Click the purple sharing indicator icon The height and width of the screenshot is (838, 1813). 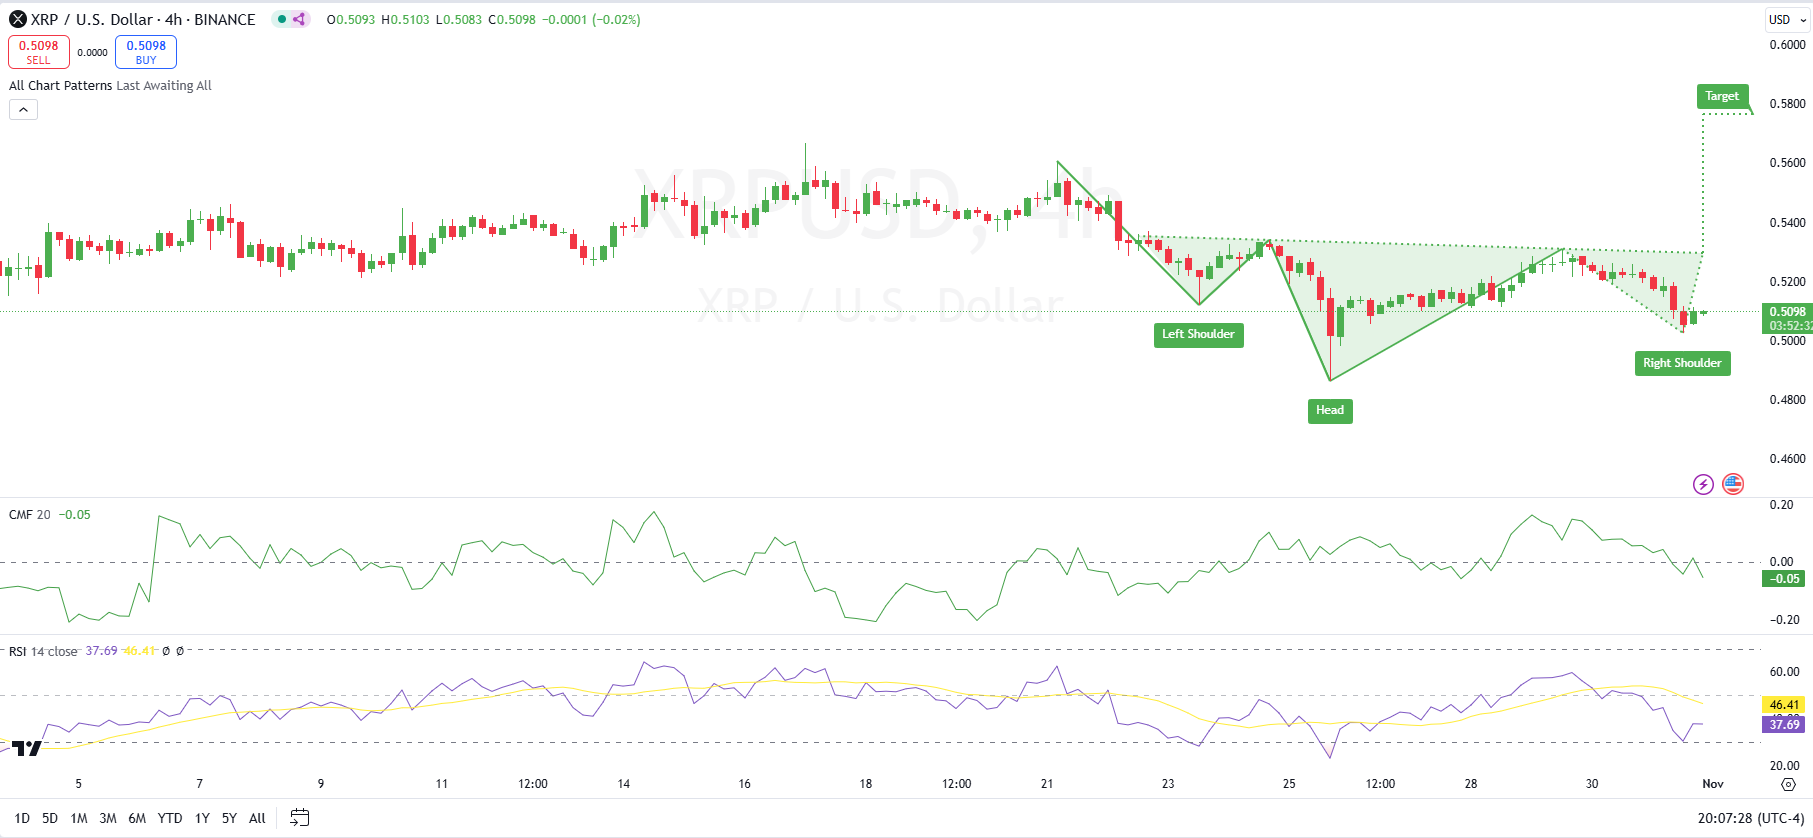click(x=299, y=19)
